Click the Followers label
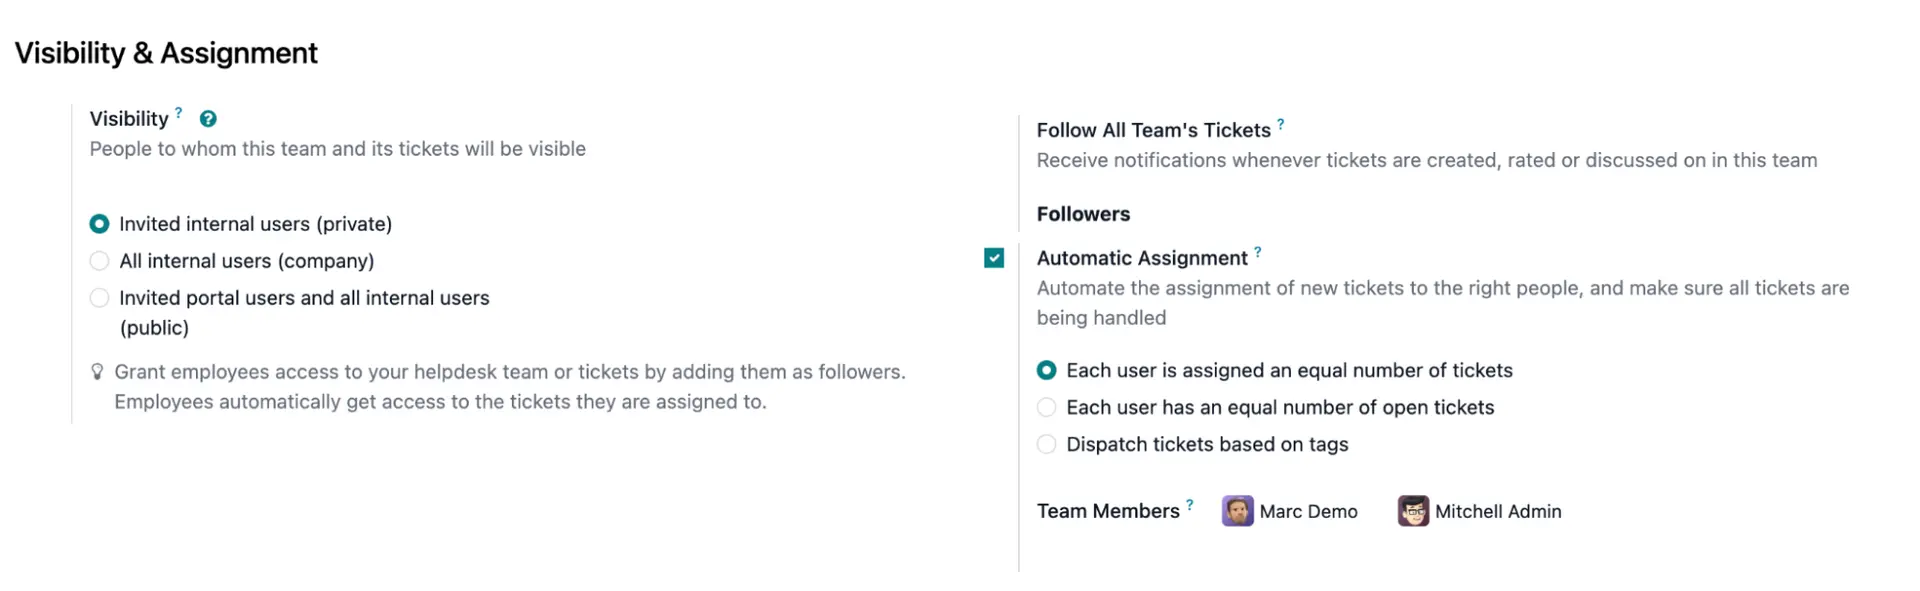Screen dimensions: 1920x591 coord(1083,214)
